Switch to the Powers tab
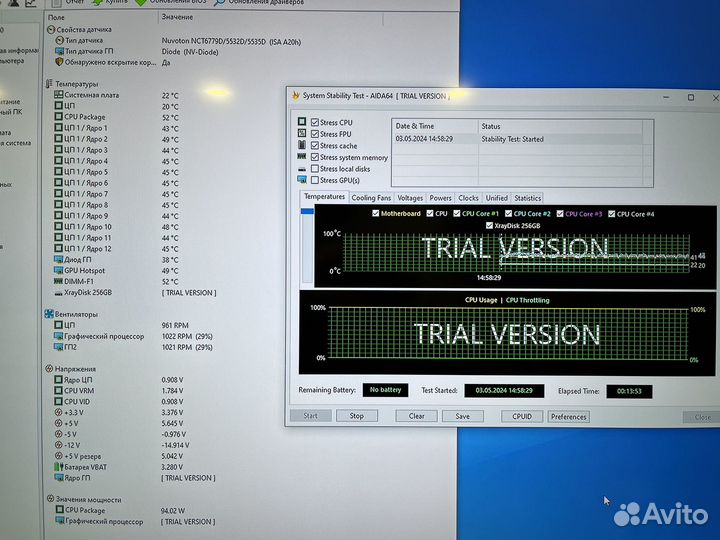 pyautogui.click(x=440, y=198)
